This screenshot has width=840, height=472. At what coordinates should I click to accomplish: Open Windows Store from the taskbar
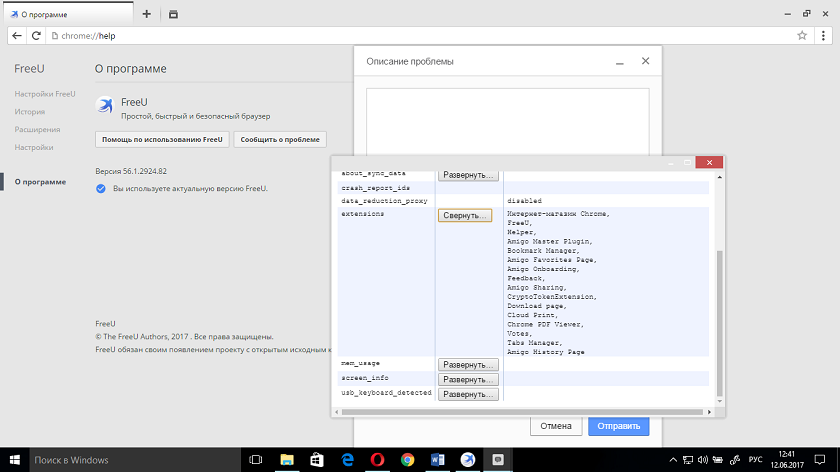317,459
